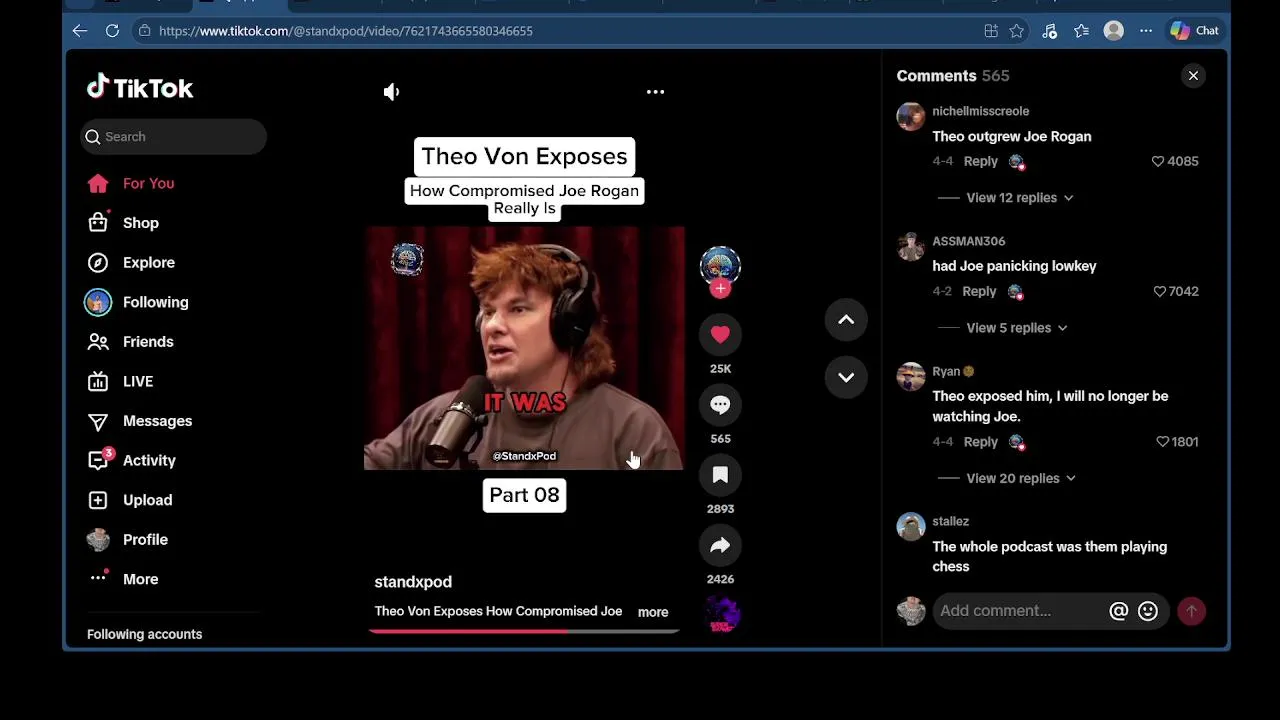Share the video with the arrow icon
The image size is (1280, 720).
720,545
